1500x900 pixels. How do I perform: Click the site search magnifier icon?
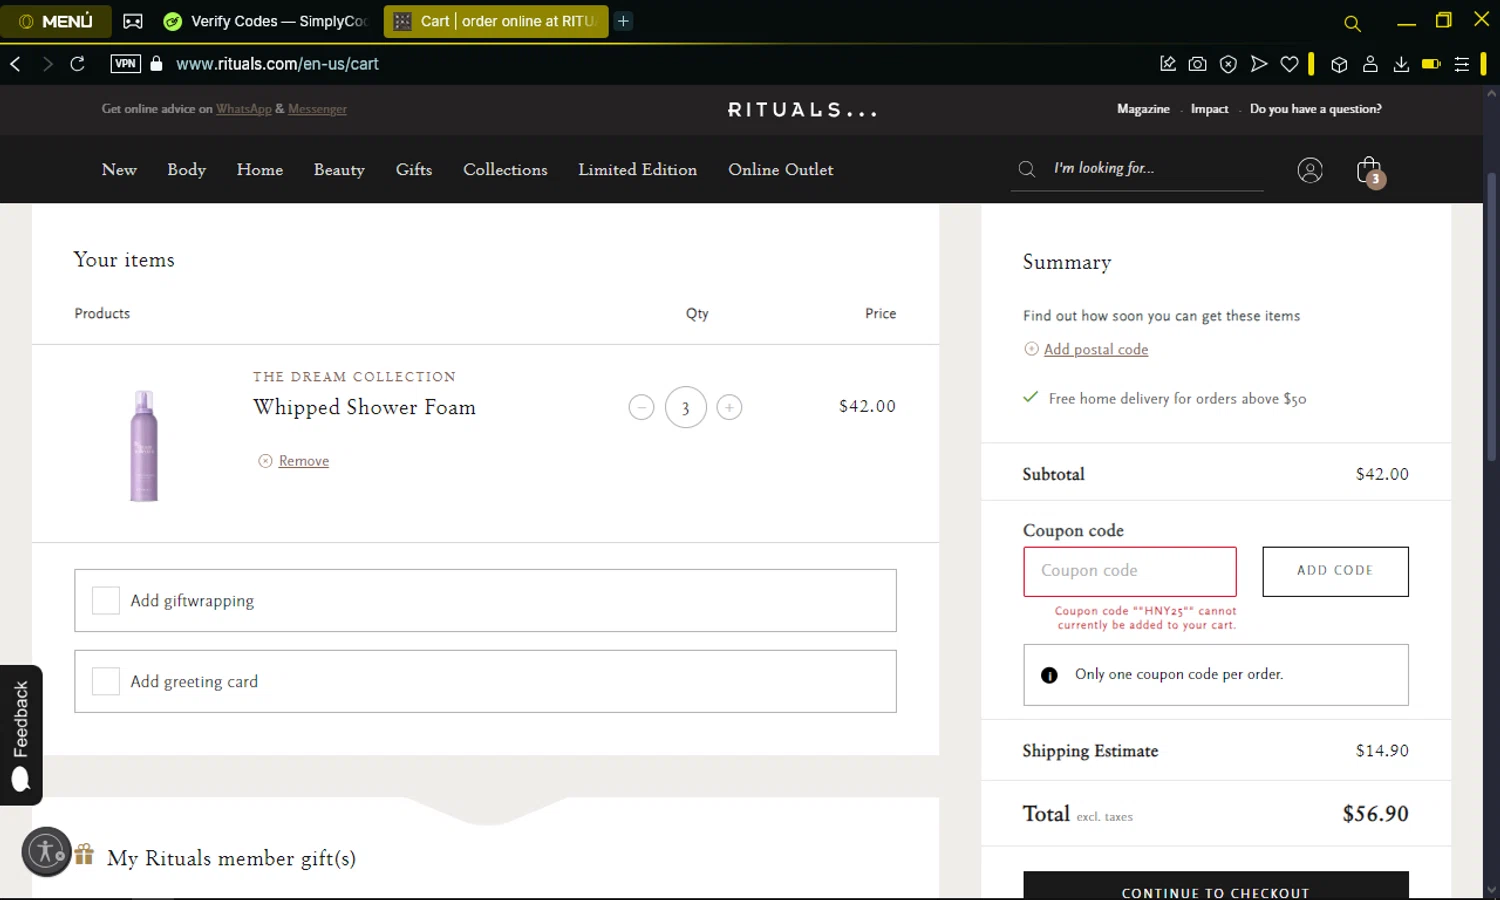point(1027,169)
